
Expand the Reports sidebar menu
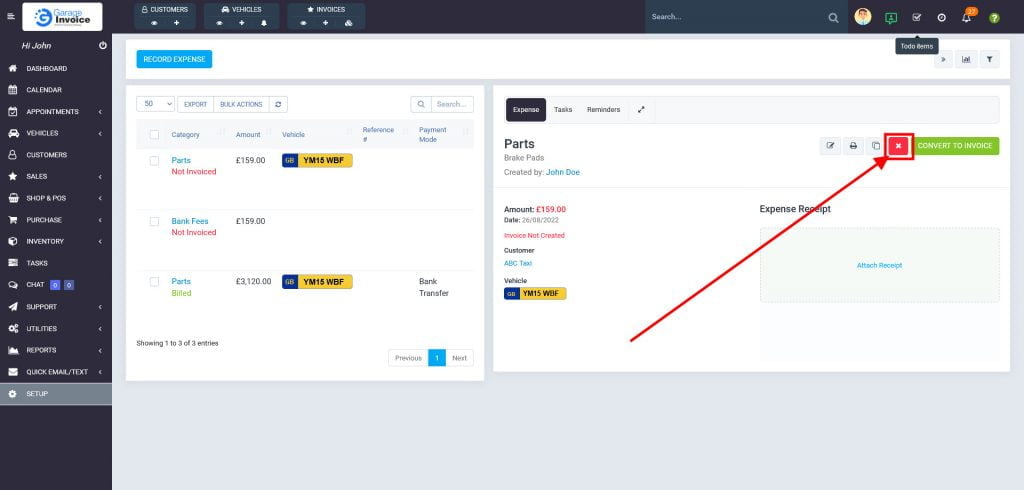pos(56,350)
